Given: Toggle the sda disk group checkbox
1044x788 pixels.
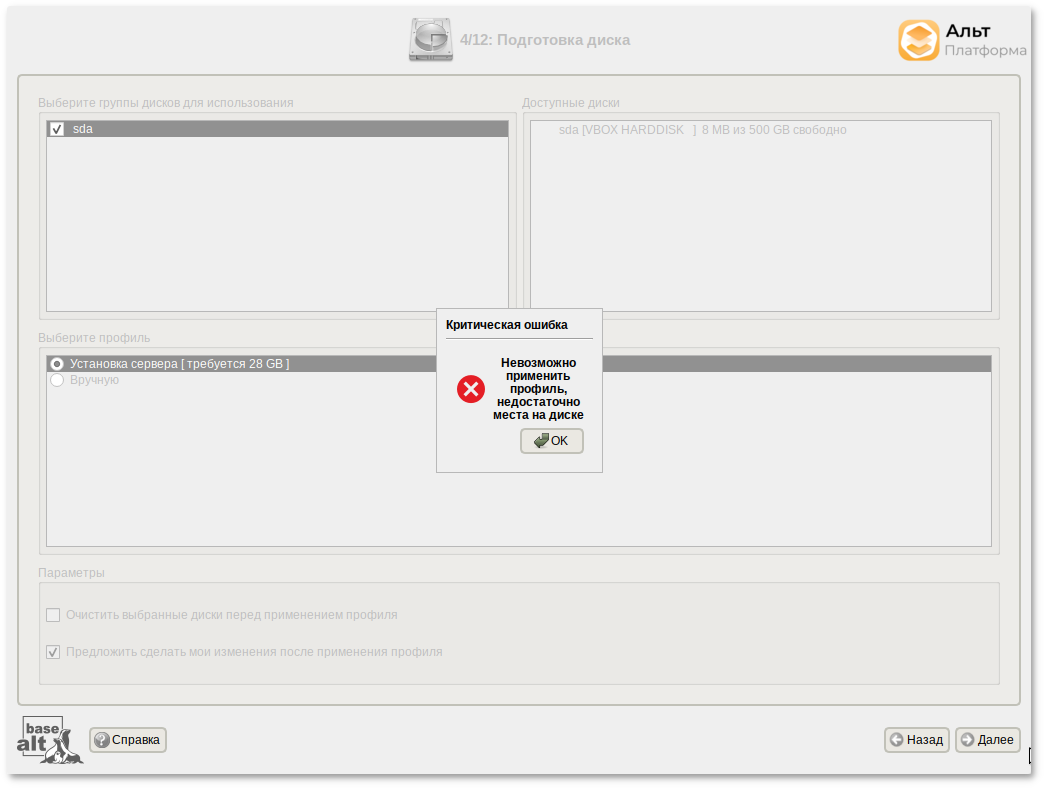Looking at the screenshot, I should 57,129.
